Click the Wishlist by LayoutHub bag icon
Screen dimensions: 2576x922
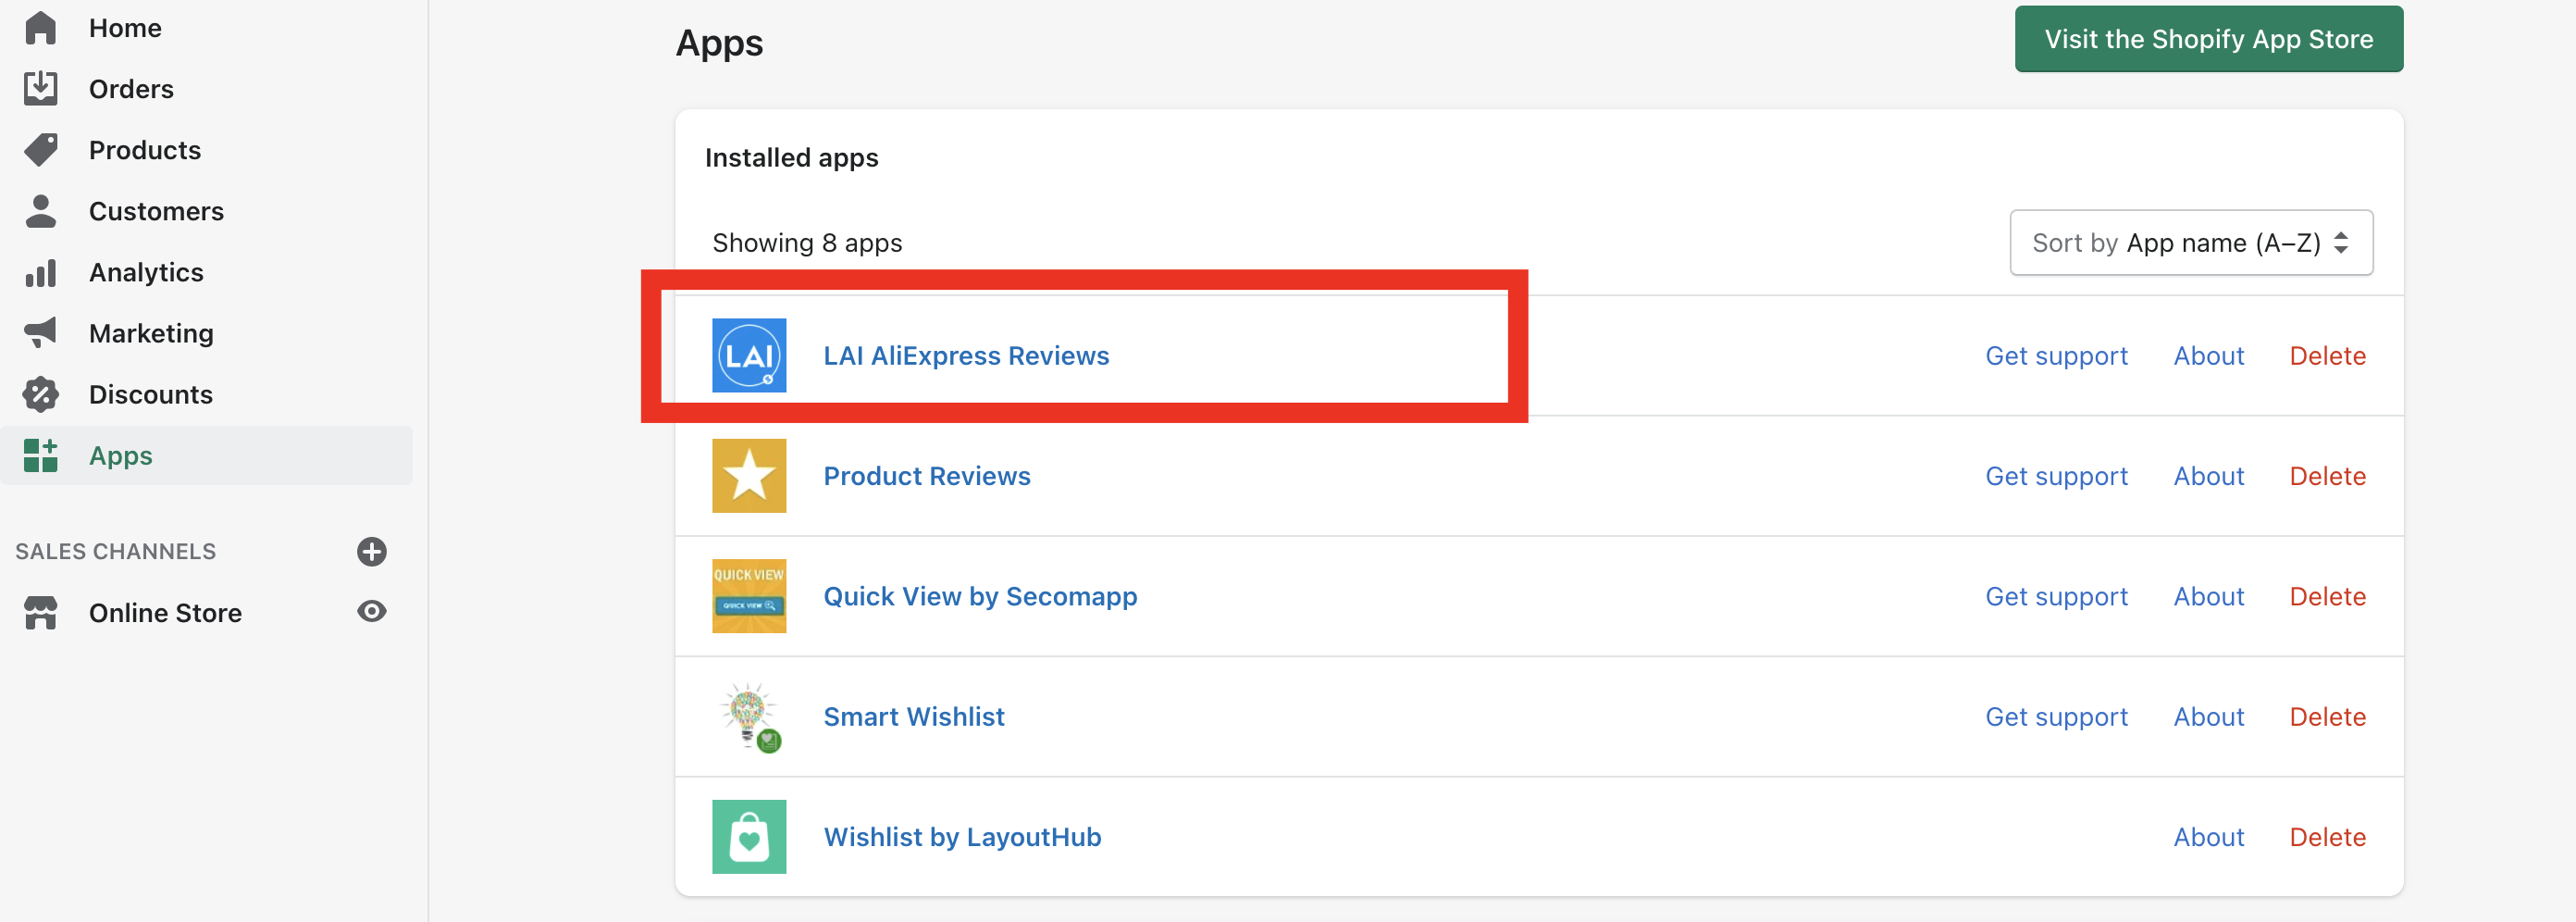point(749,837)
